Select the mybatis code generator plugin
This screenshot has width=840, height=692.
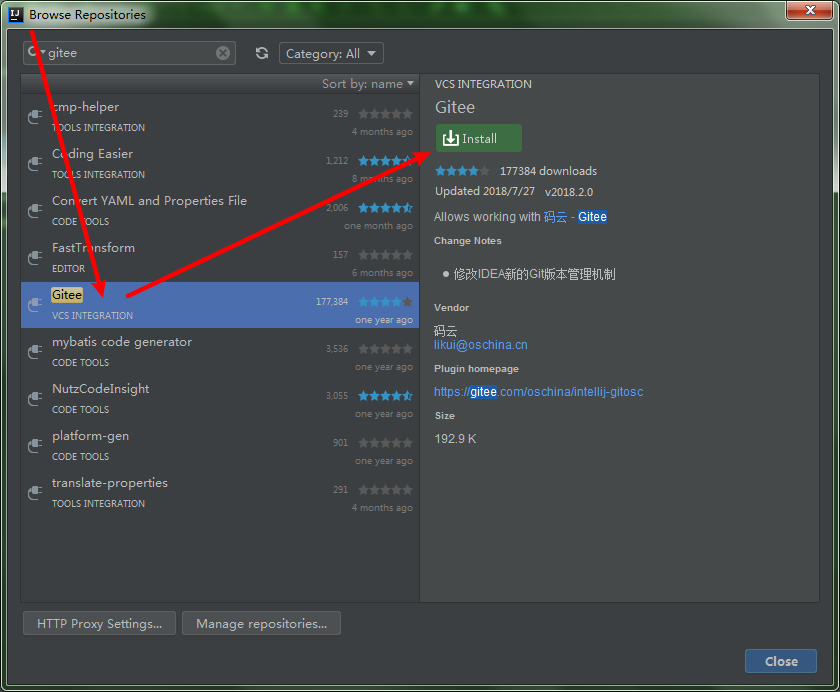(220, 352)
